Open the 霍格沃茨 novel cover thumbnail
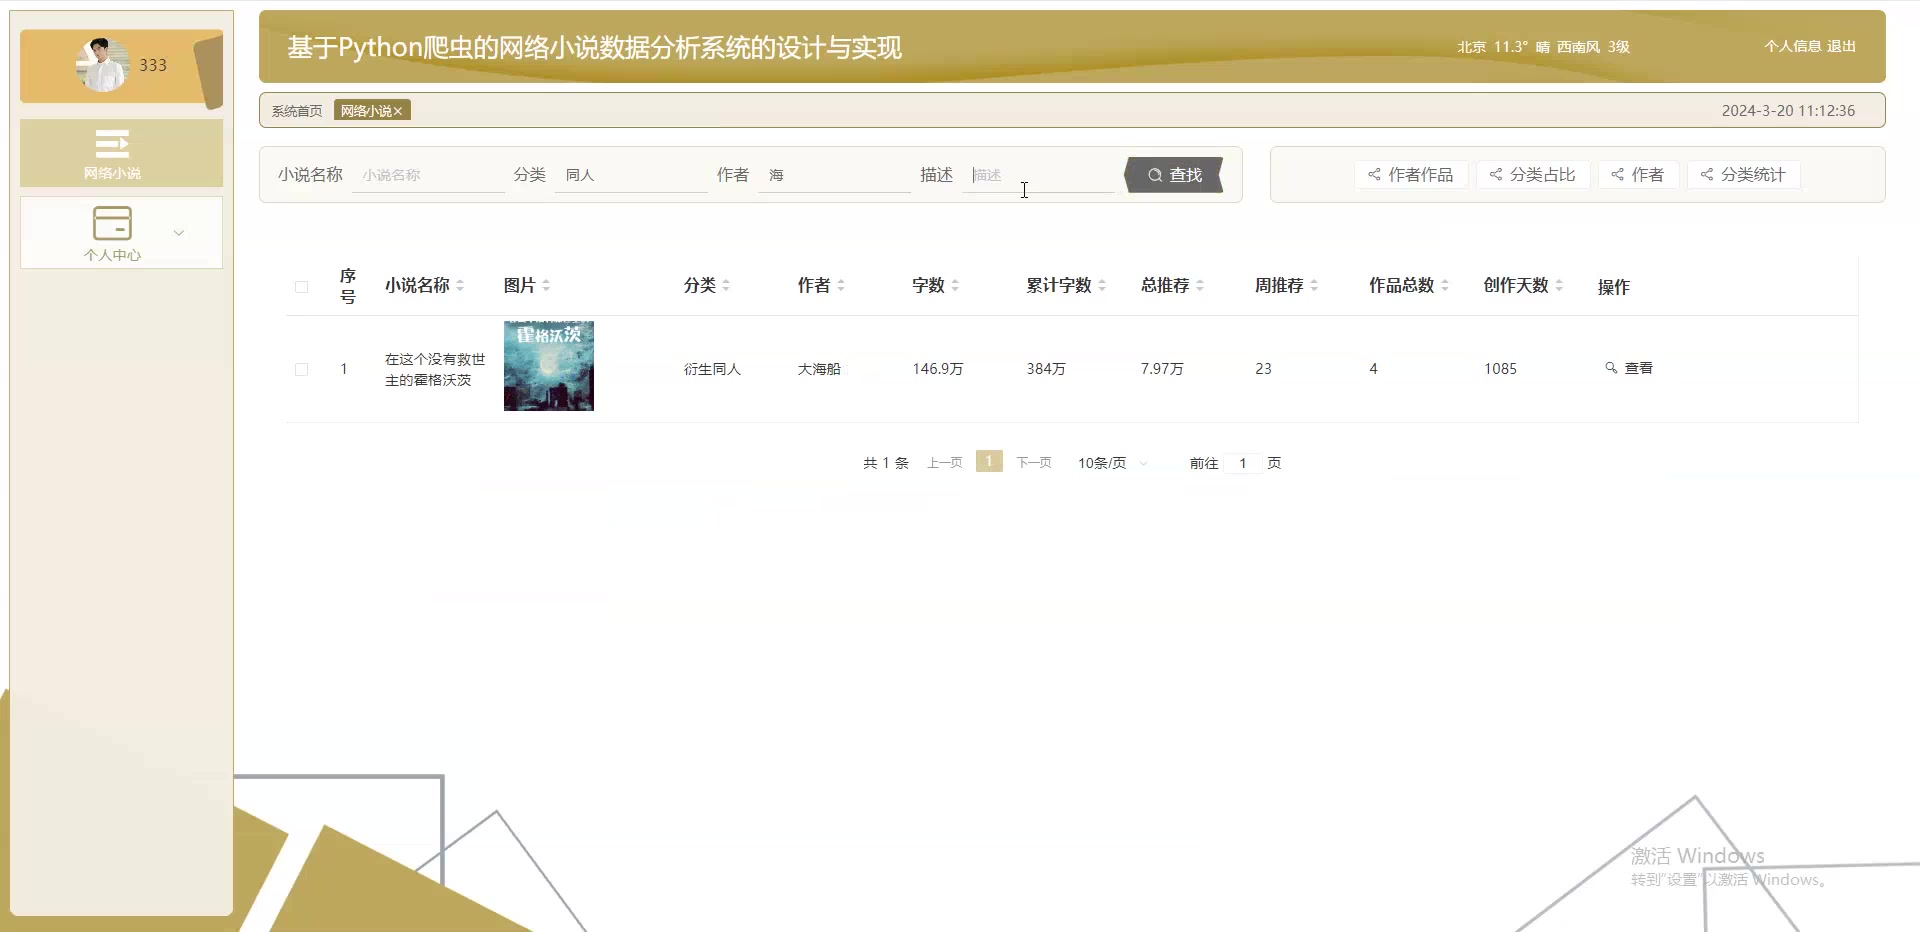This screenshot has height=932, width=1920. [549, 366]
